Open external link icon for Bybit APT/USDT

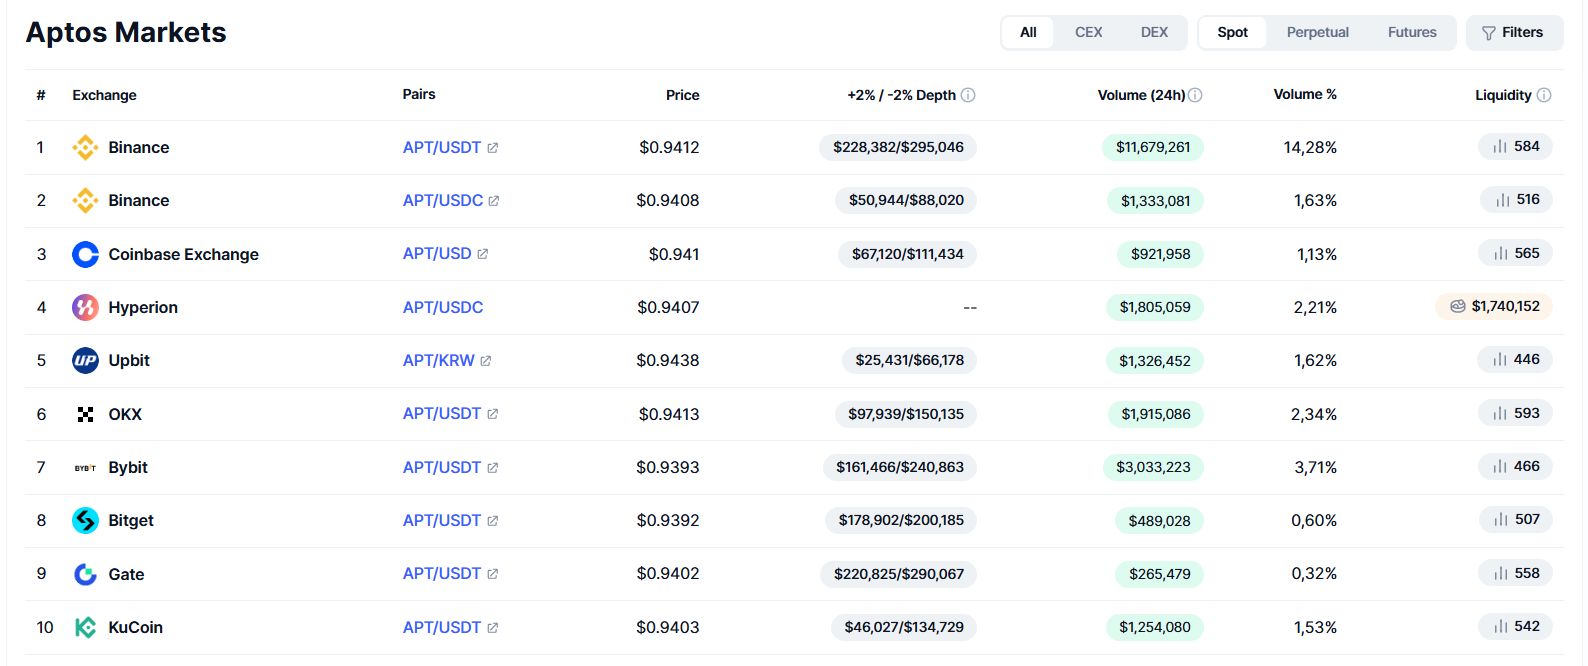pyautogui.click(x=493, y=467)
